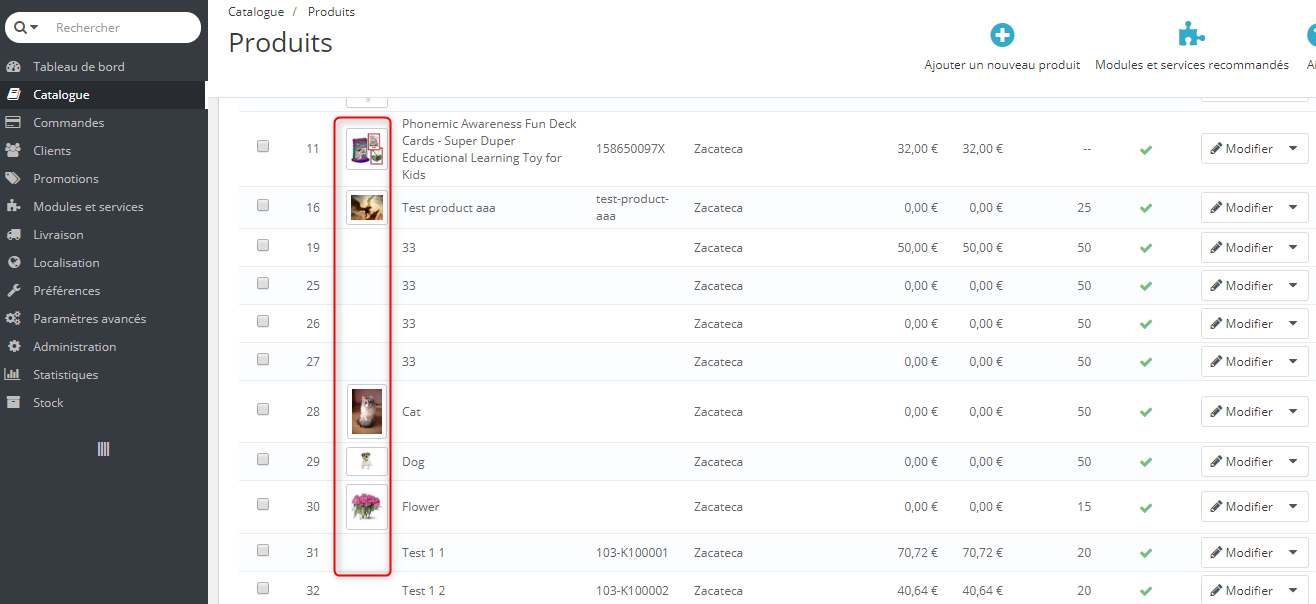Click the Modules et services puzzle icon

click(x=13, y=207)
